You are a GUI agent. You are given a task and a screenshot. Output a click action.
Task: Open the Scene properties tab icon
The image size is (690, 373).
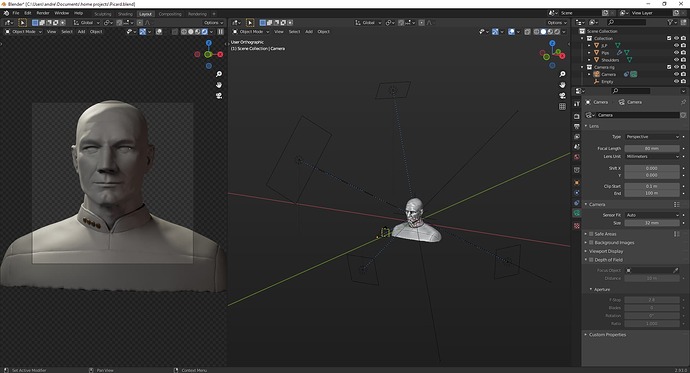click(577, 146)
